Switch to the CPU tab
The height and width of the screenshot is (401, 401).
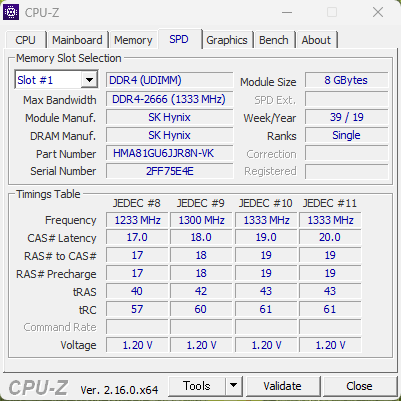pyautogui.click(x=25, y=40)
